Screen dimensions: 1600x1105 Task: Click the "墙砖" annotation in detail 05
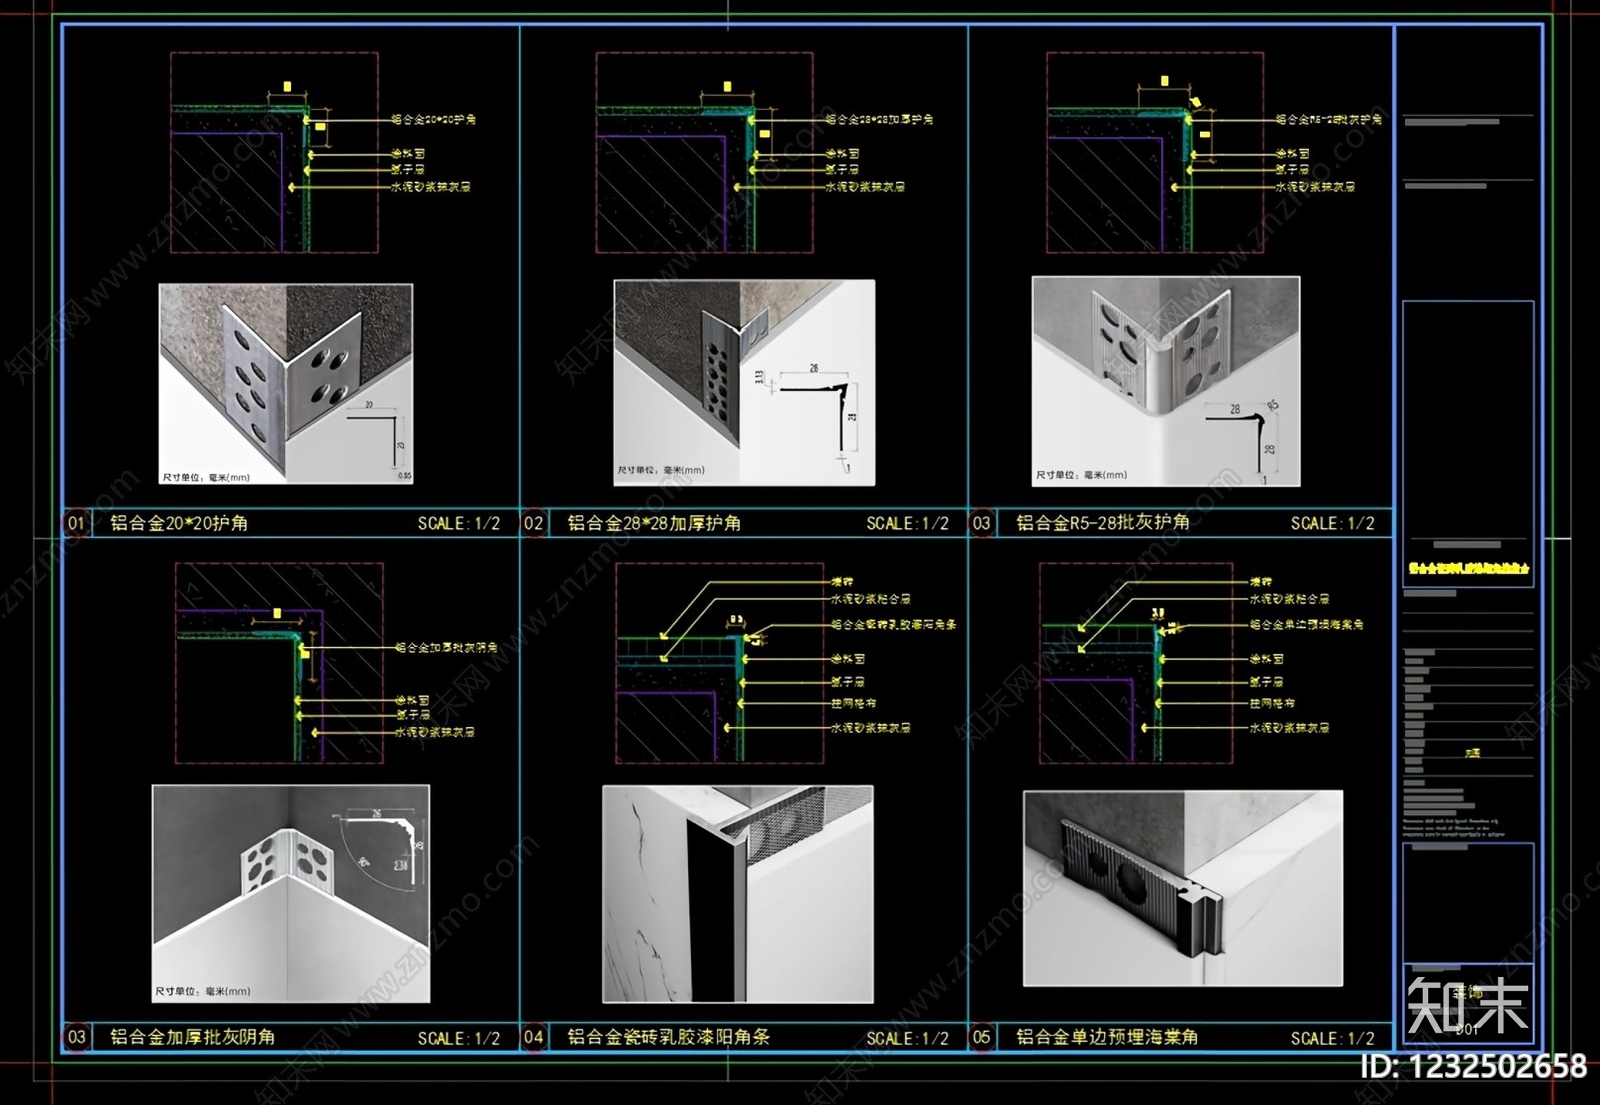pyautogui.click(x=1261, y=581)
